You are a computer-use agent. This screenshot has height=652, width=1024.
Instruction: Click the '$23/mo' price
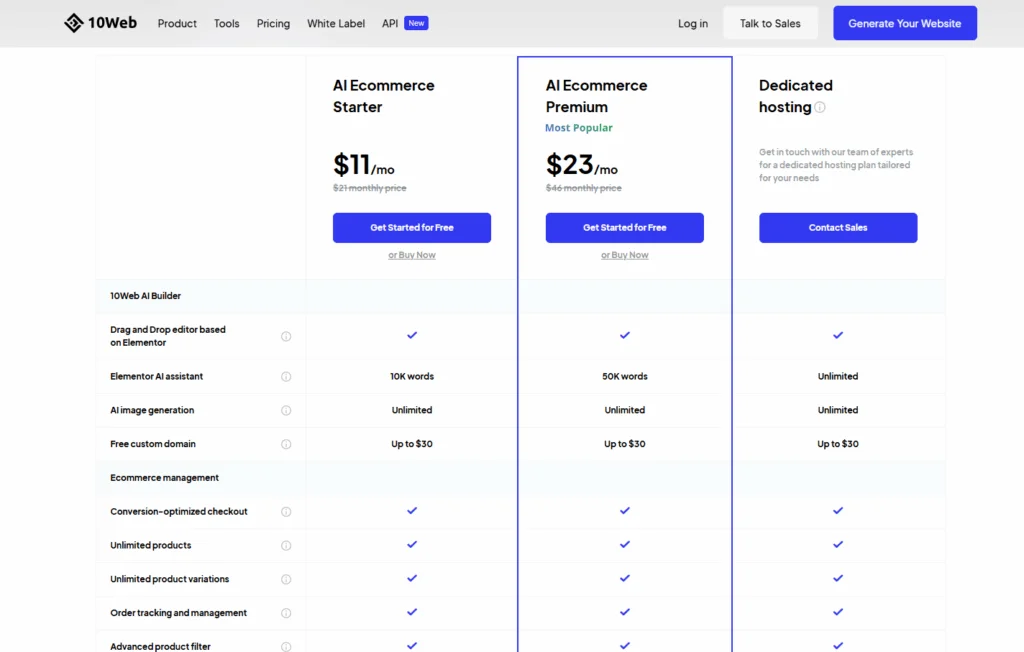[582, 165]
